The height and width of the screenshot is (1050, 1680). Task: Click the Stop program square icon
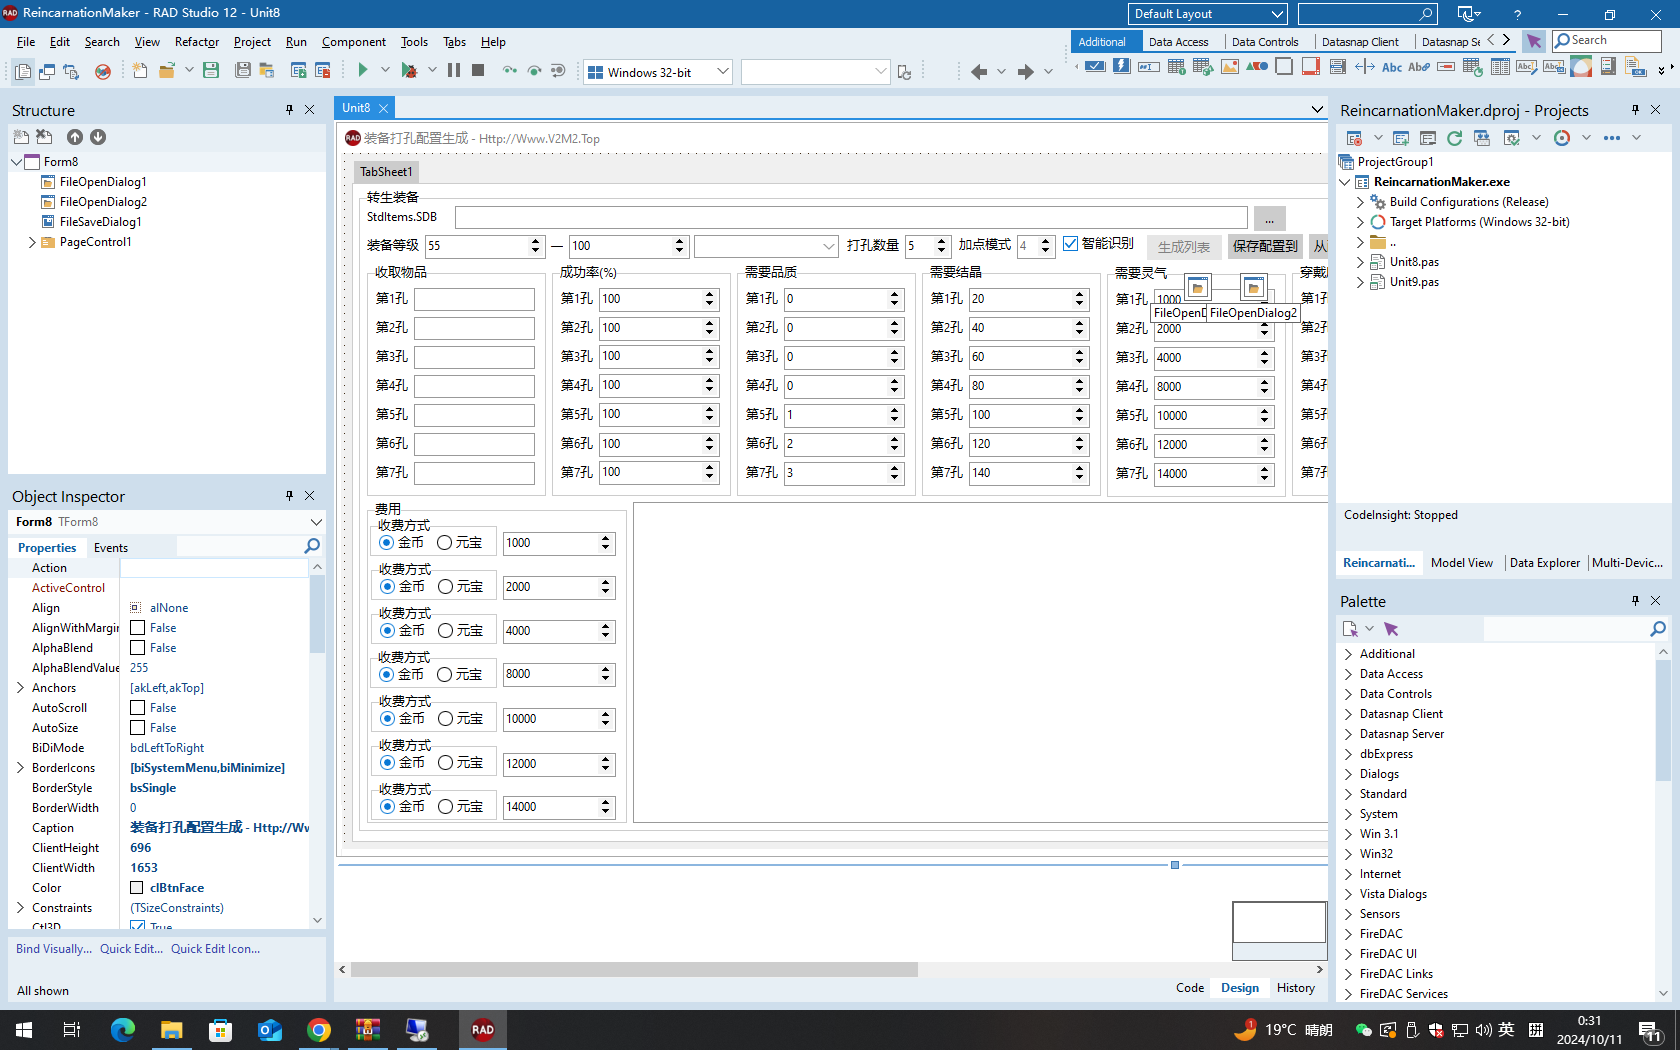[478, 70]
